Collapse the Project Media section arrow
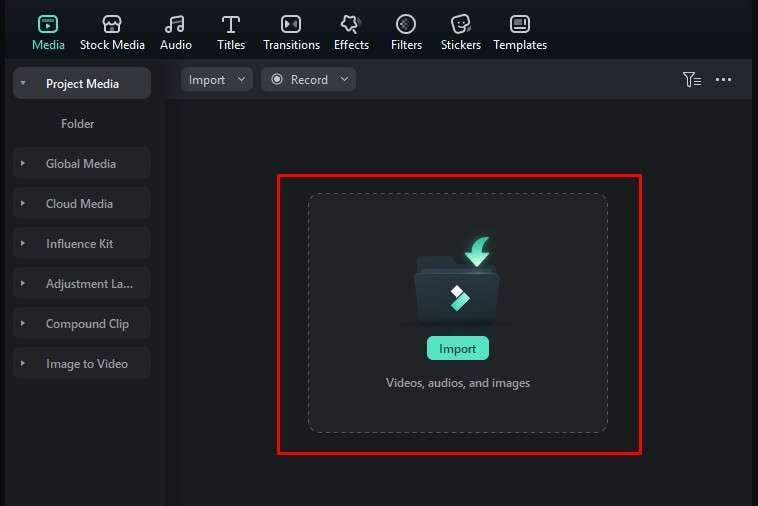Viewport: 758px width, 506px height. pos(23,83)
